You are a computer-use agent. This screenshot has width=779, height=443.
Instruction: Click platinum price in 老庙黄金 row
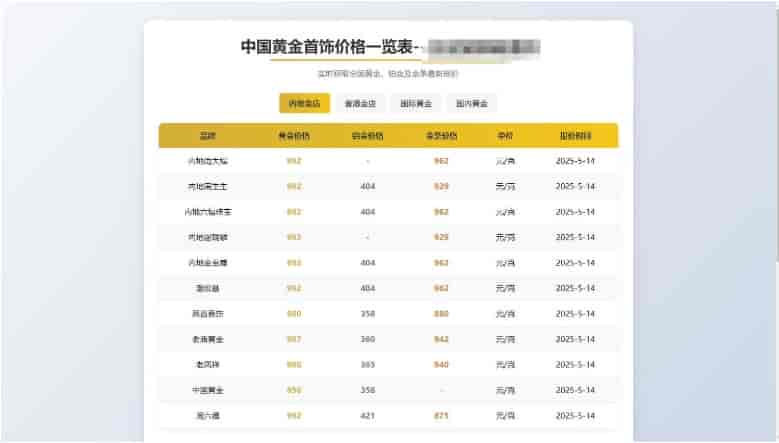368,339
